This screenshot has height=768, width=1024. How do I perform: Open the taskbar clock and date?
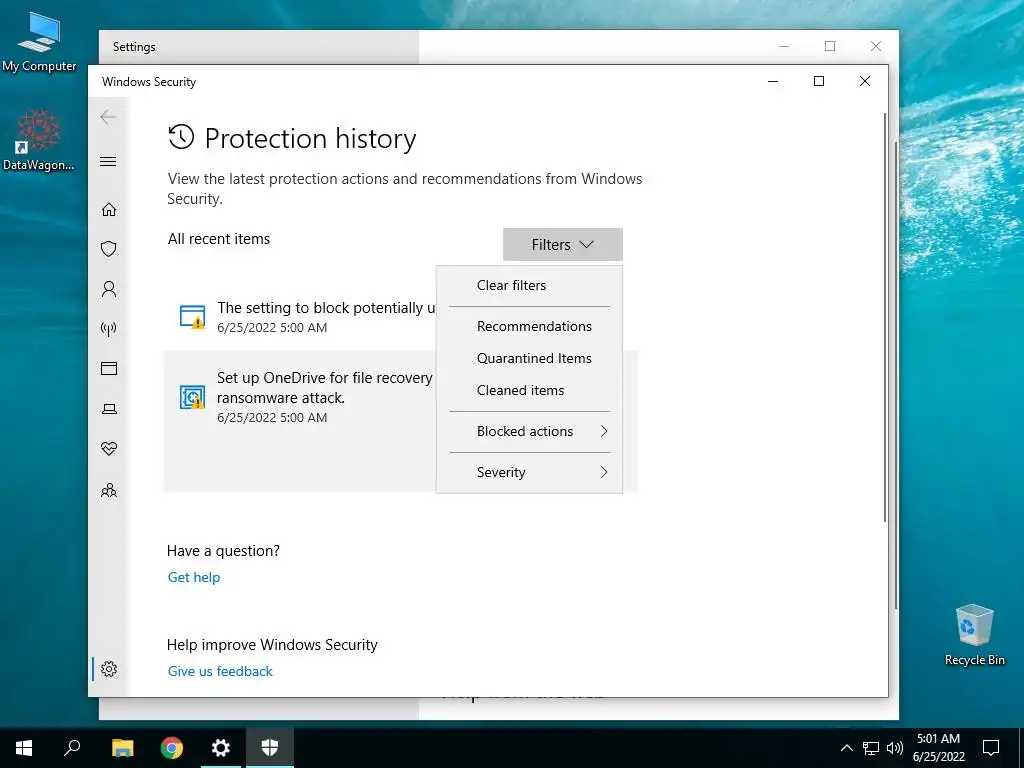click(938, 748)
